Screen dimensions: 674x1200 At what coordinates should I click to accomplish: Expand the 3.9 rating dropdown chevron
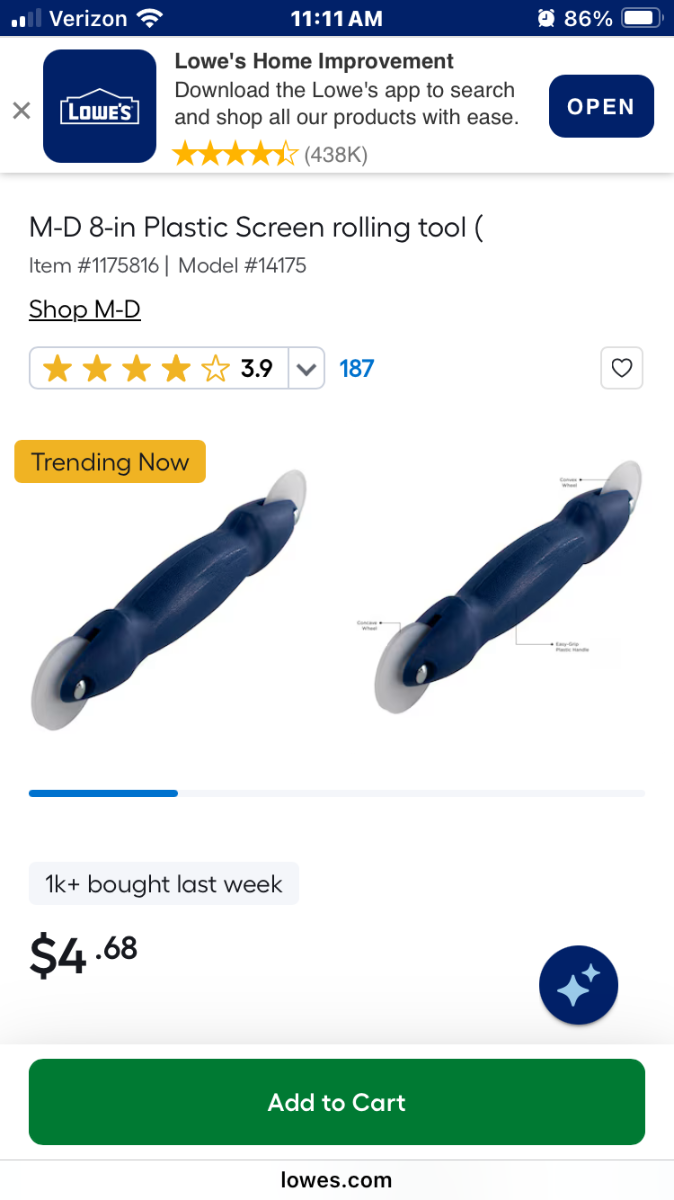306,368
